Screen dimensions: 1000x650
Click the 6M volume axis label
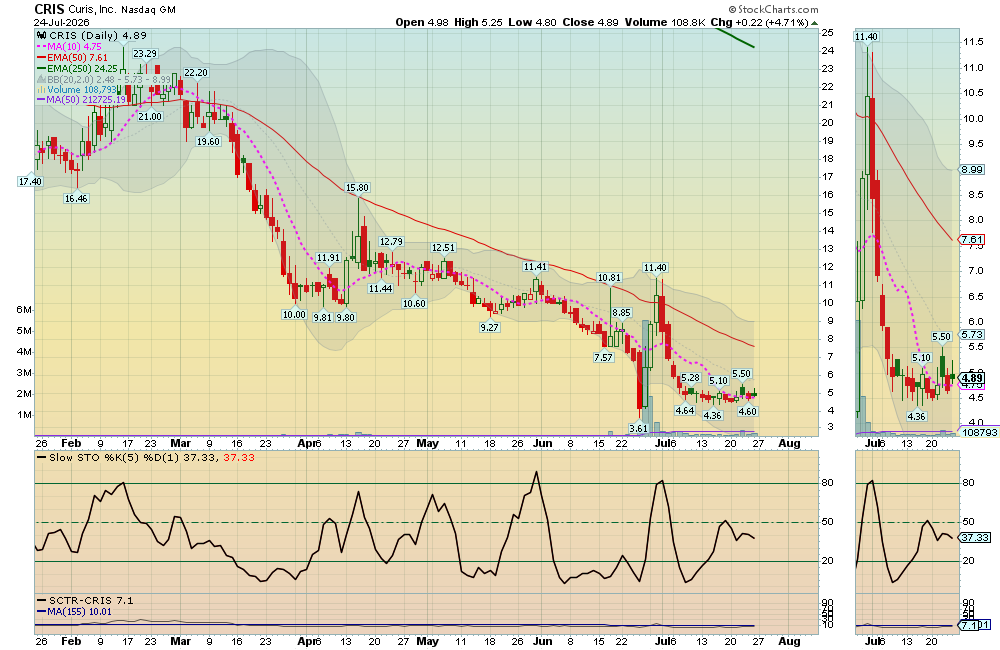click(24, 309)
